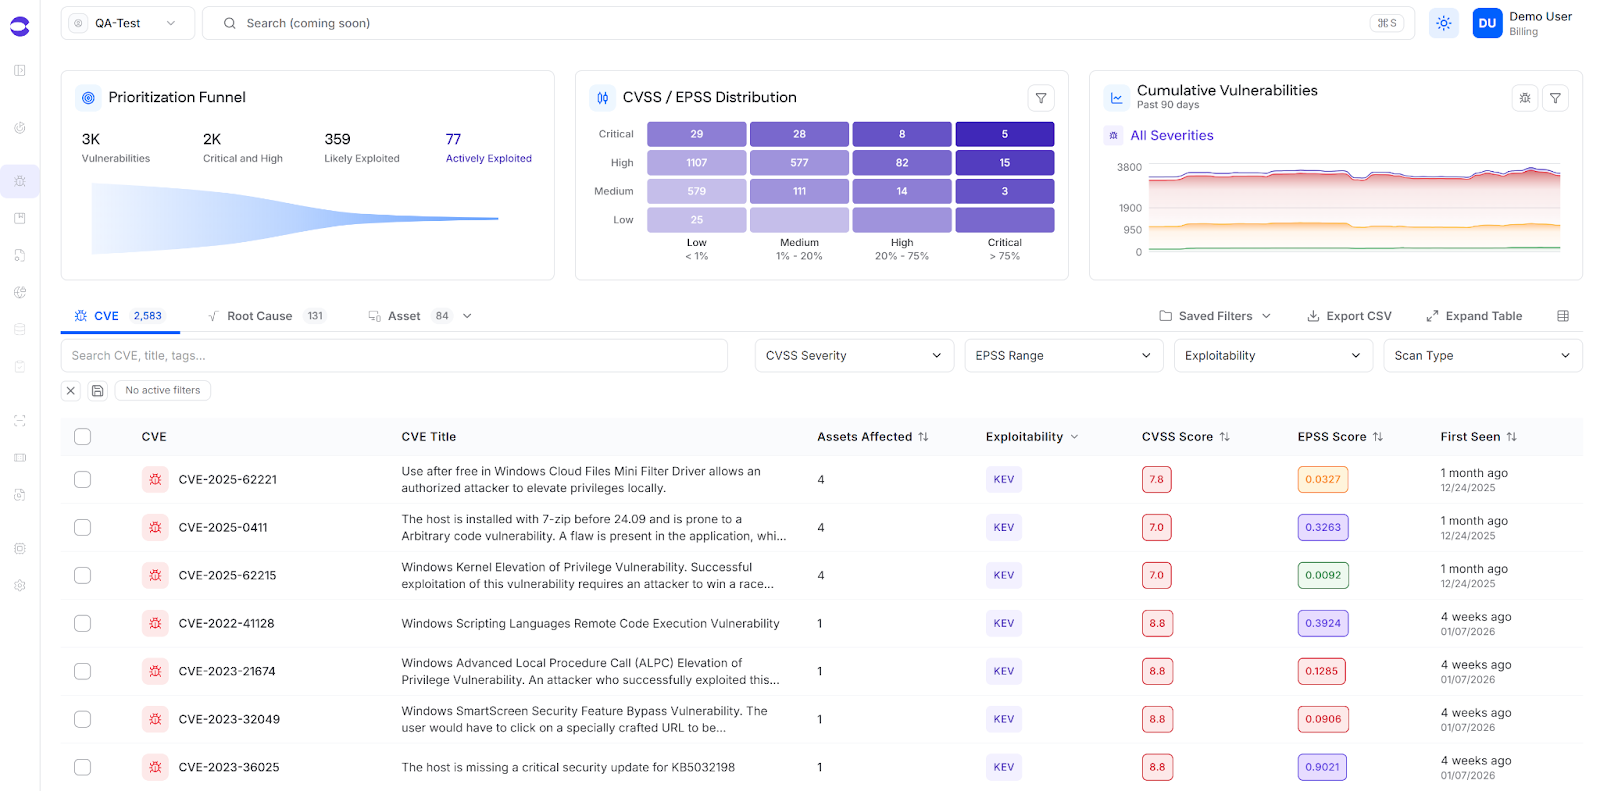The height and width of the screenshot is (791, 1600).
Task: Open the settings gear in the sidebar
Action: click(x=20, y=586)
